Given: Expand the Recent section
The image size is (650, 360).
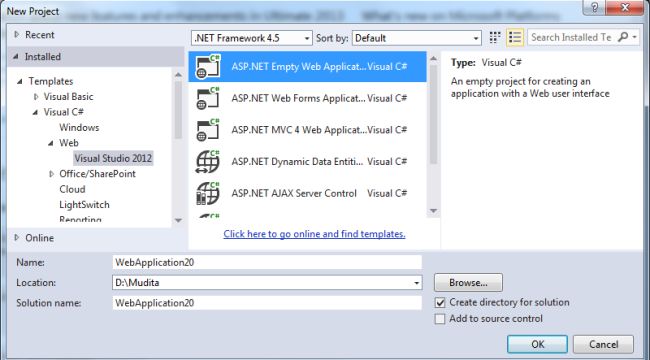Looking at the screenshot, I should tap(17, 35).
